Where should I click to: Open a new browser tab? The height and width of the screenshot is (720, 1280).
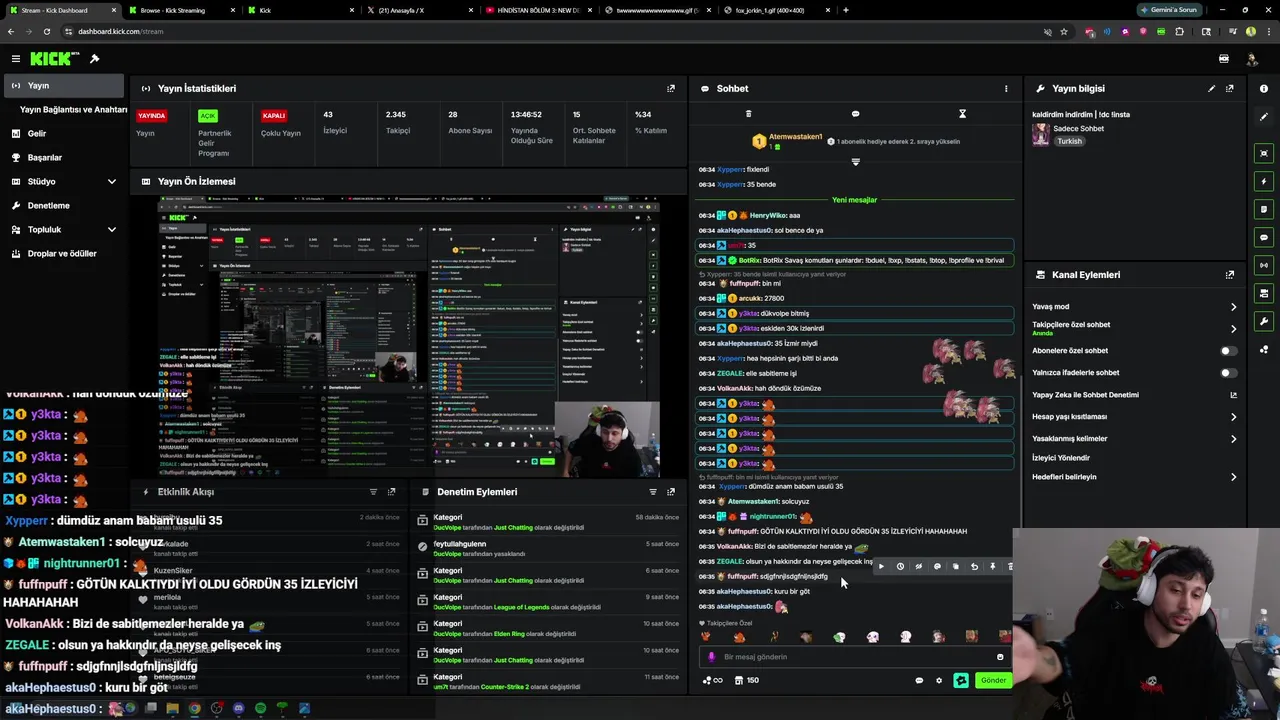tap(846, 10)
